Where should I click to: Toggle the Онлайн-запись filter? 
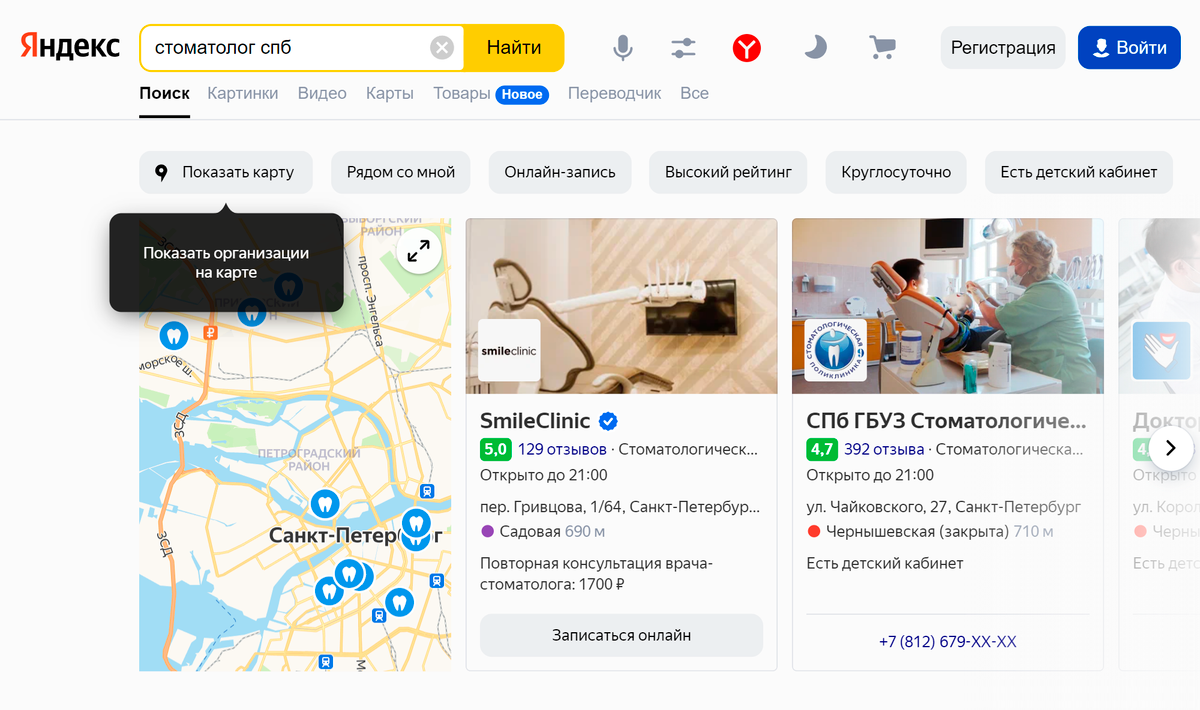(x=560, y=172)
